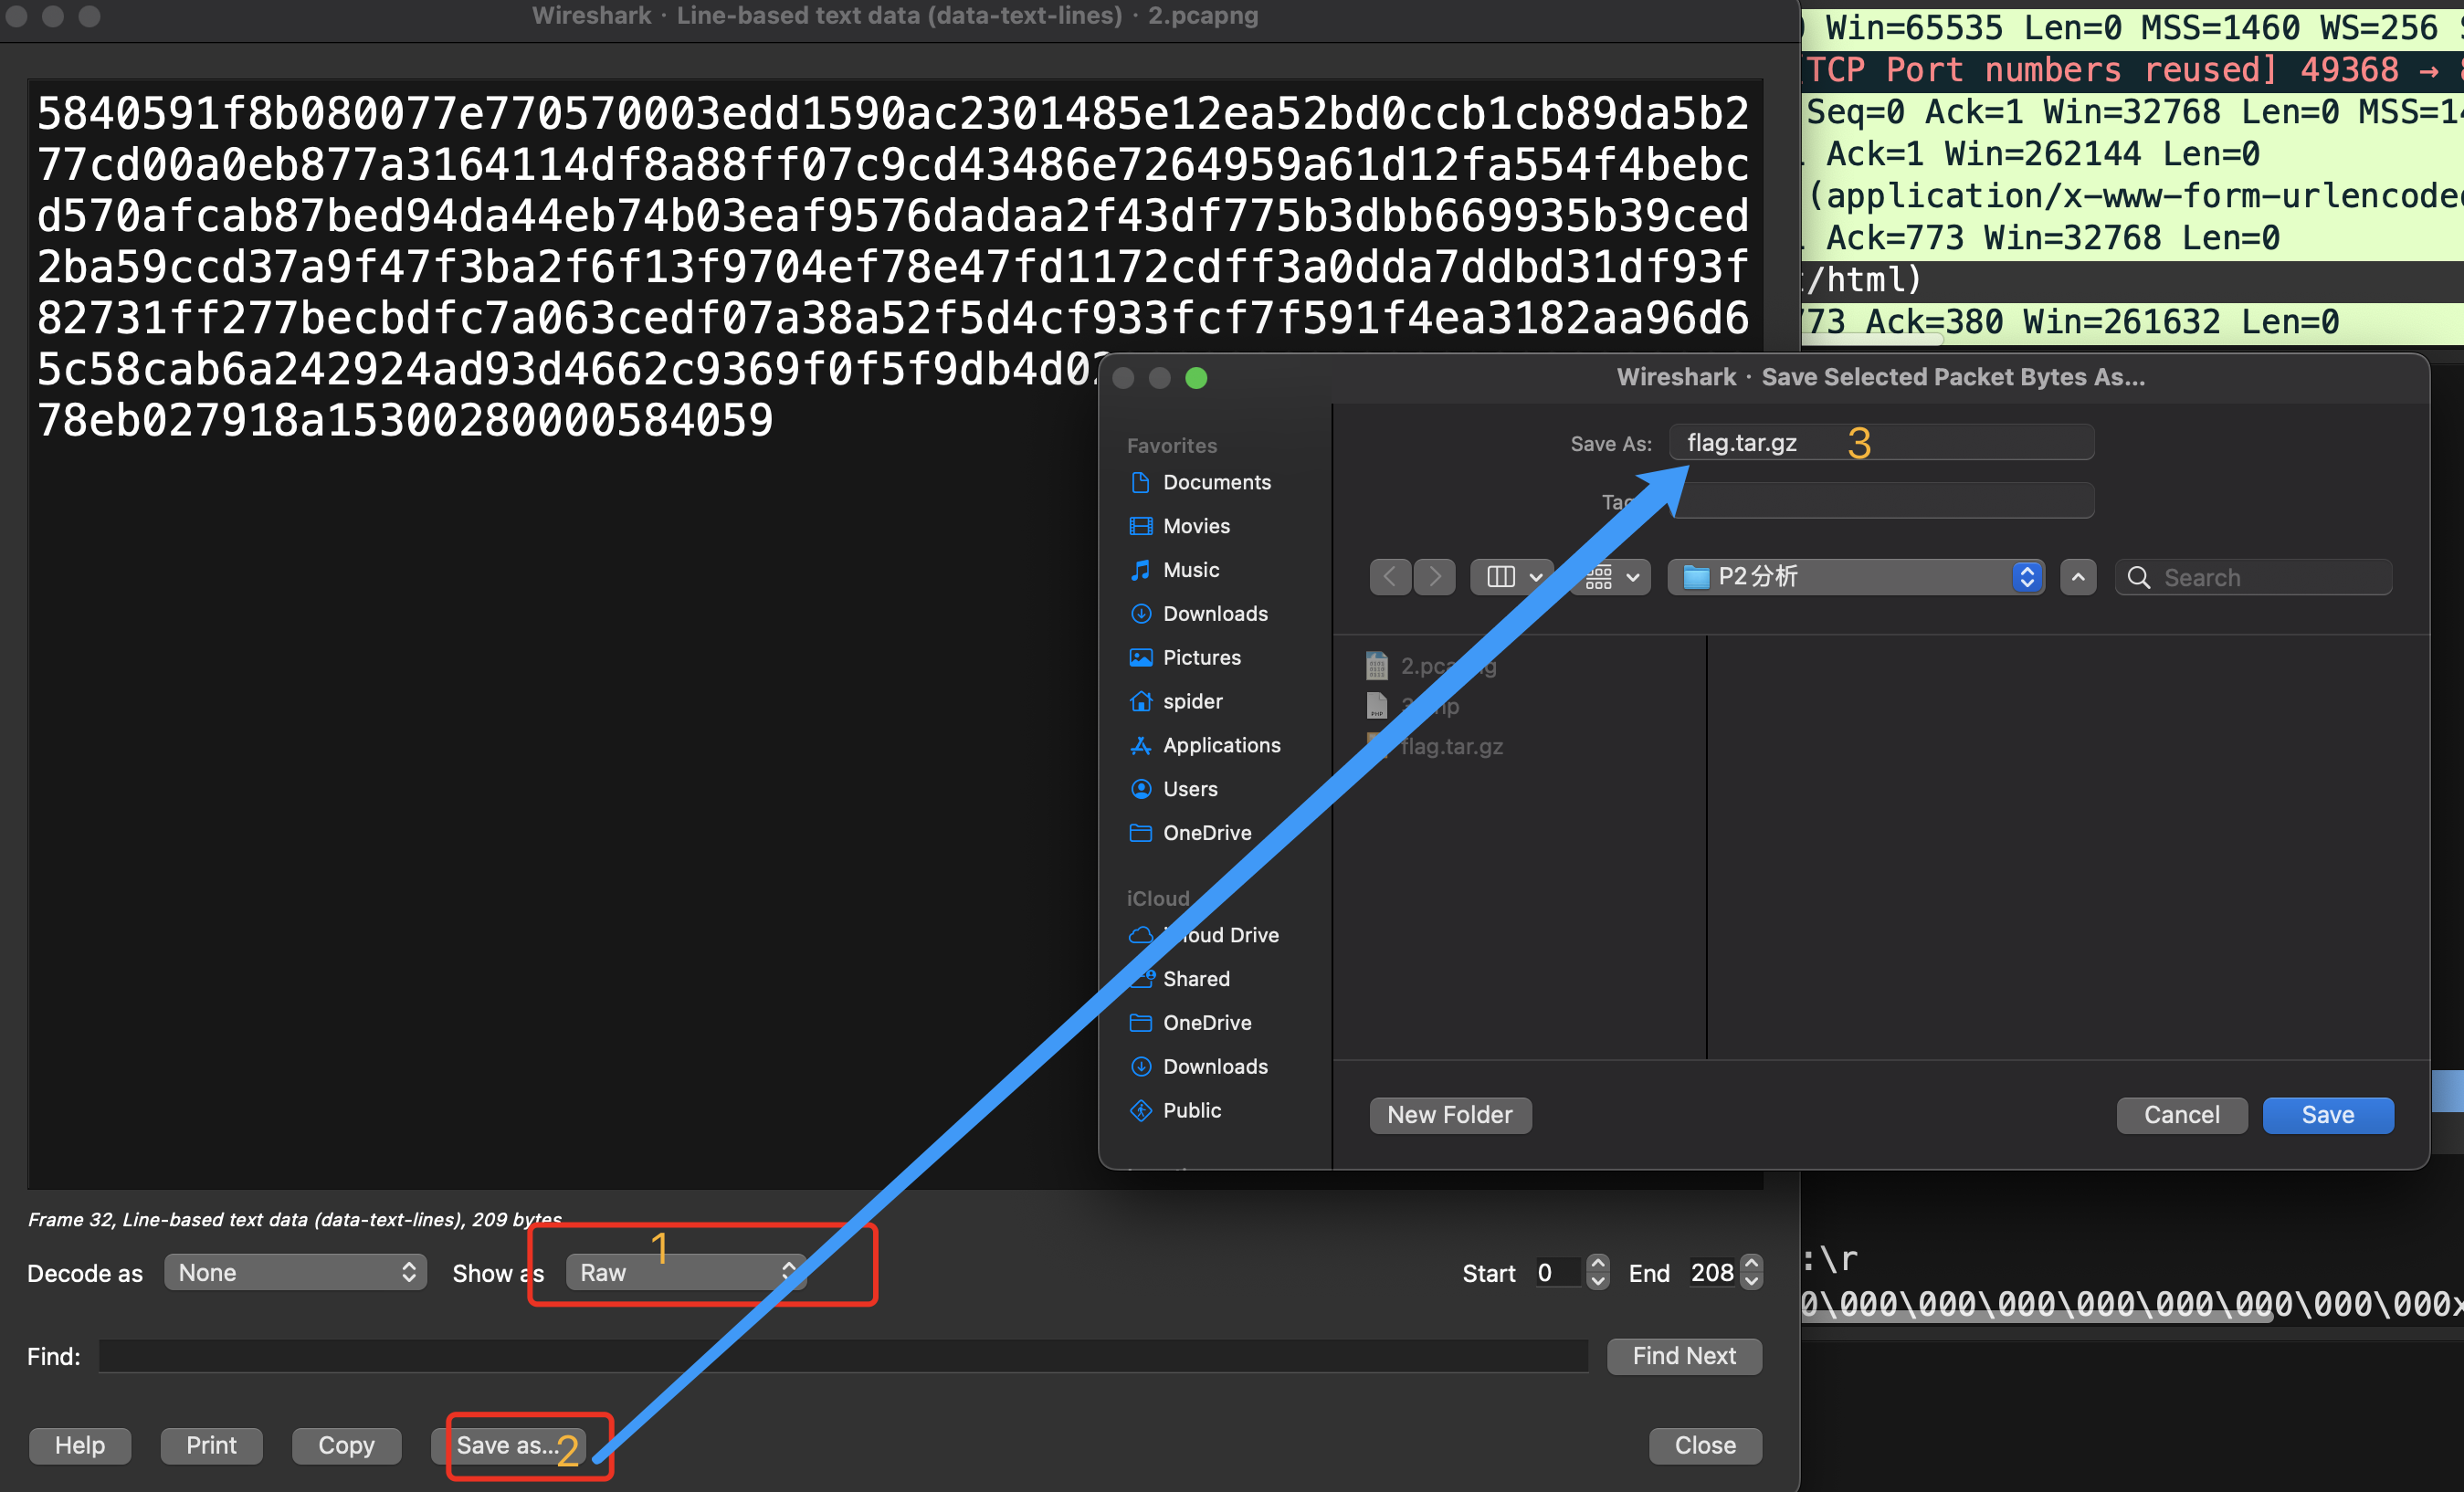Click the back navigation arrow
Image resolution: width=2464 pixels, height=1492 pixels.
[1389, 577]
